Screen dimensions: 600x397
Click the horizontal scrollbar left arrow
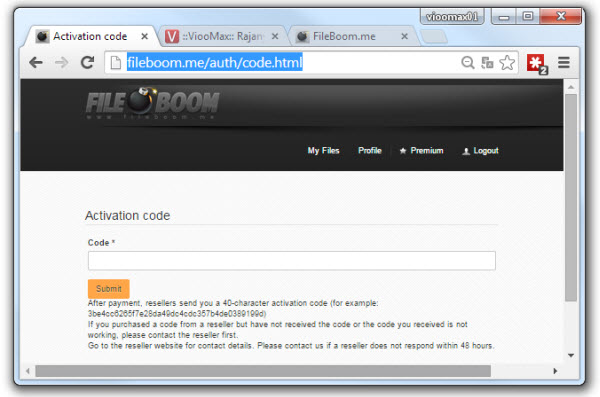coord(28,371)
